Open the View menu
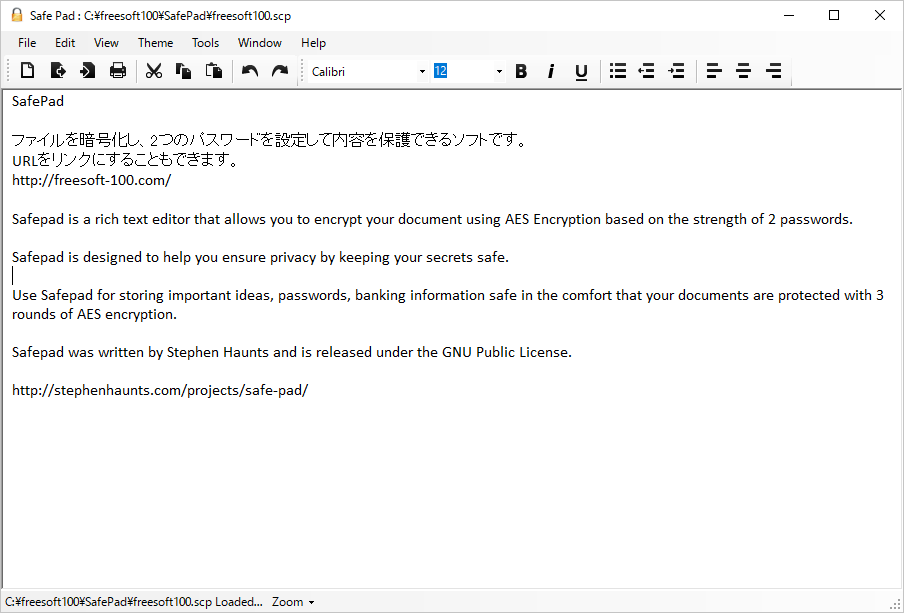The height and width of the screenshot is (613, 904). [106, 43]
